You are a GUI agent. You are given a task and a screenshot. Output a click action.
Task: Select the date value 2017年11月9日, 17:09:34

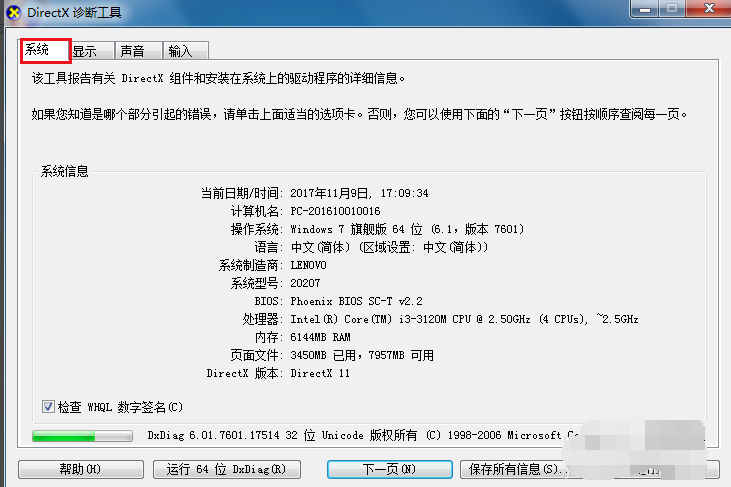coord(359,193)
